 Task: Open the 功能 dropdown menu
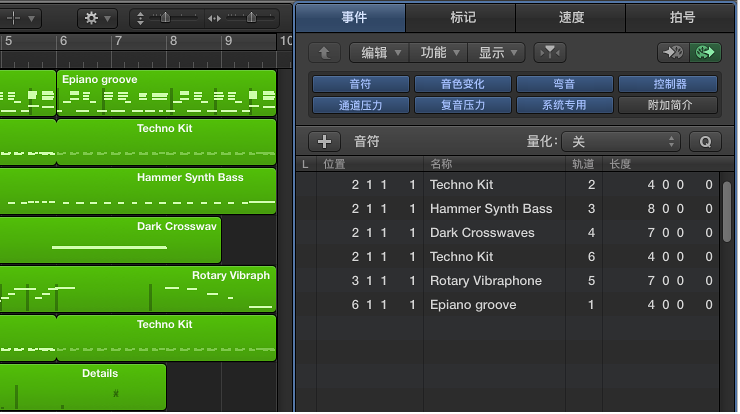tap(439, 53)
